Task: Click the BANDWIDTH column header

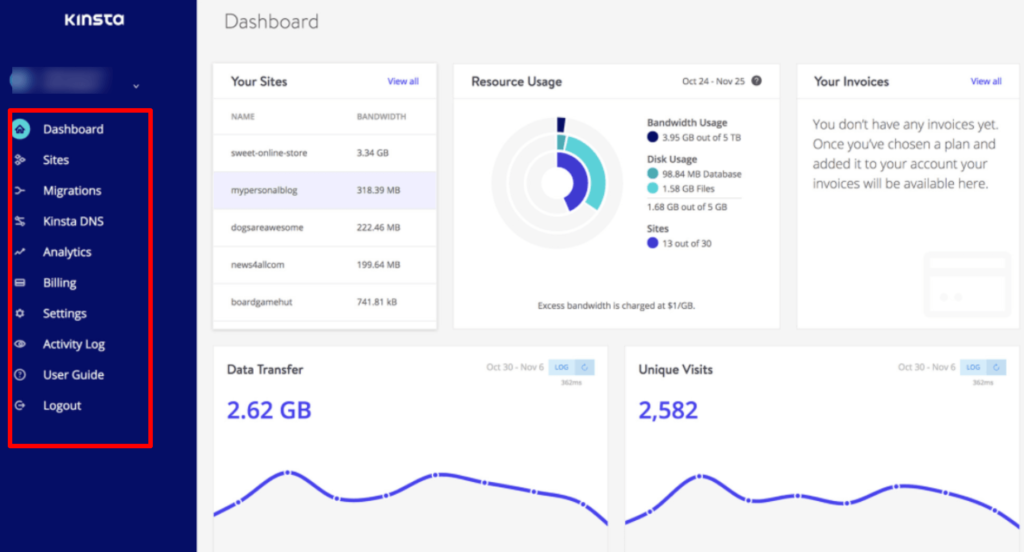Action: click(x=381, y=116)
